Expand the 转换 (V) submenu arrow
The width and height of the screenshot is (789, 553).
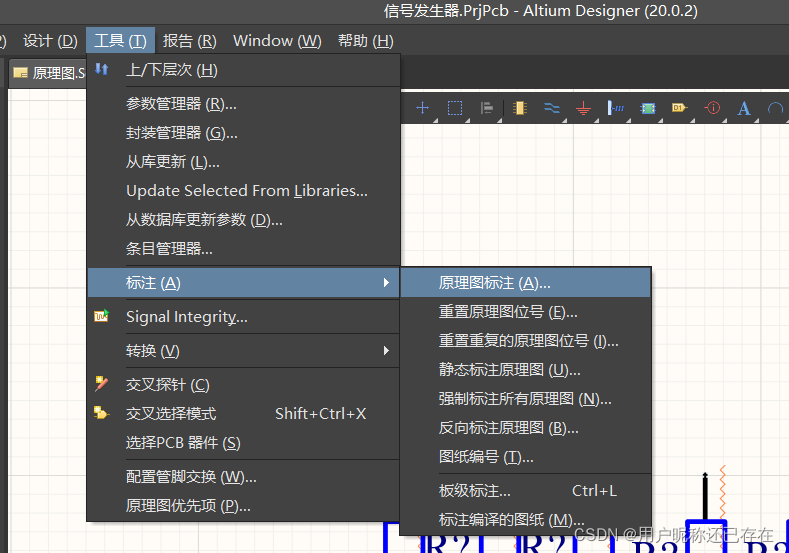click(x=386, y=350)
